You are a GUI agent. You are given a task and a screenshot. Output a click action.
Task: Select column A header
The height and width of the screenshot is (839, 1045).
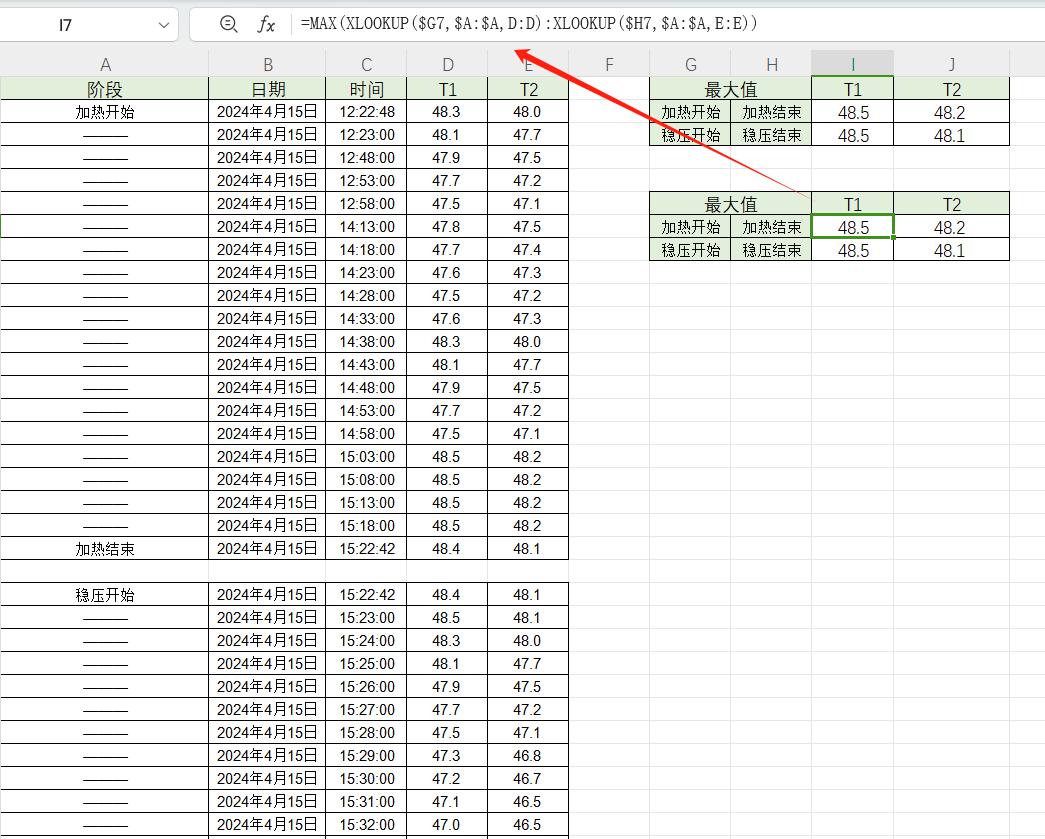[105, 65]
